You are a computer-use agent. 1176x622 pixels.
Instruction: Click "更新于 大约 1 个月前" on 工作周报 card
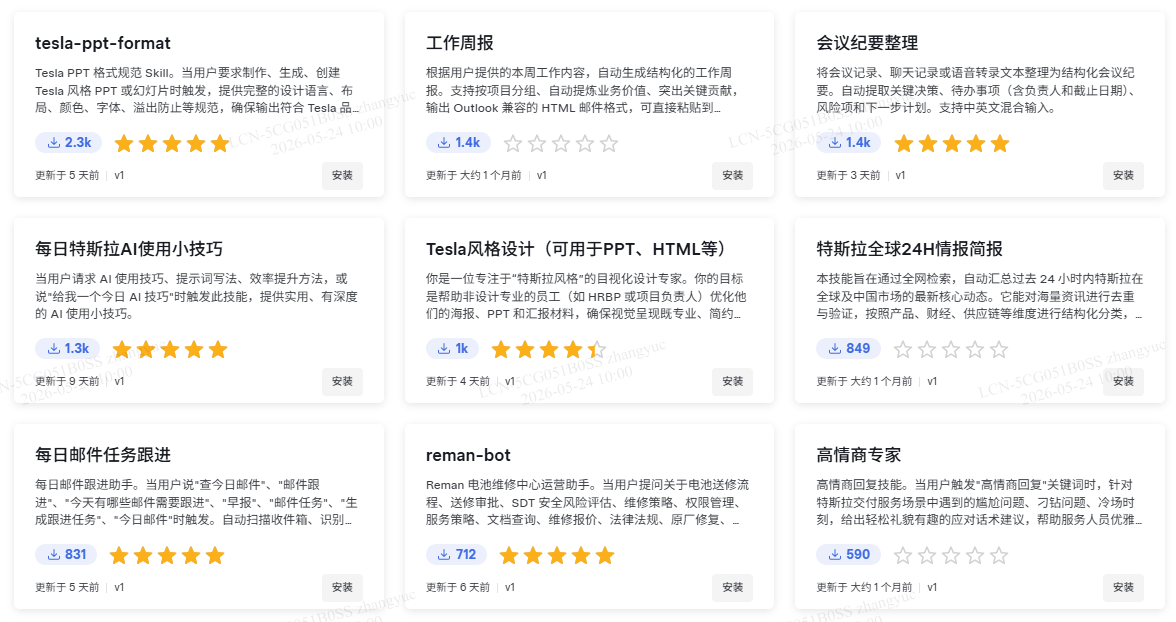473,176
